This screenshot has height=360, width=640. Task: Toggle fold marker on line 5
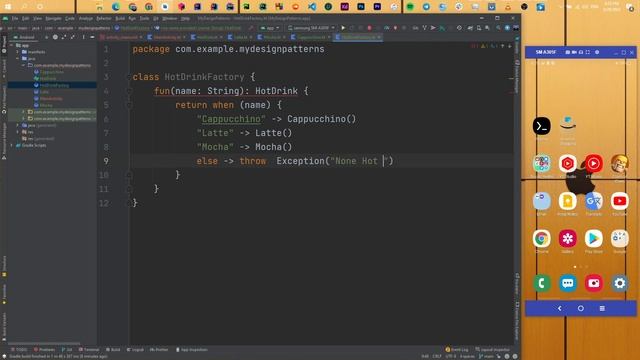tap(129, 105)
